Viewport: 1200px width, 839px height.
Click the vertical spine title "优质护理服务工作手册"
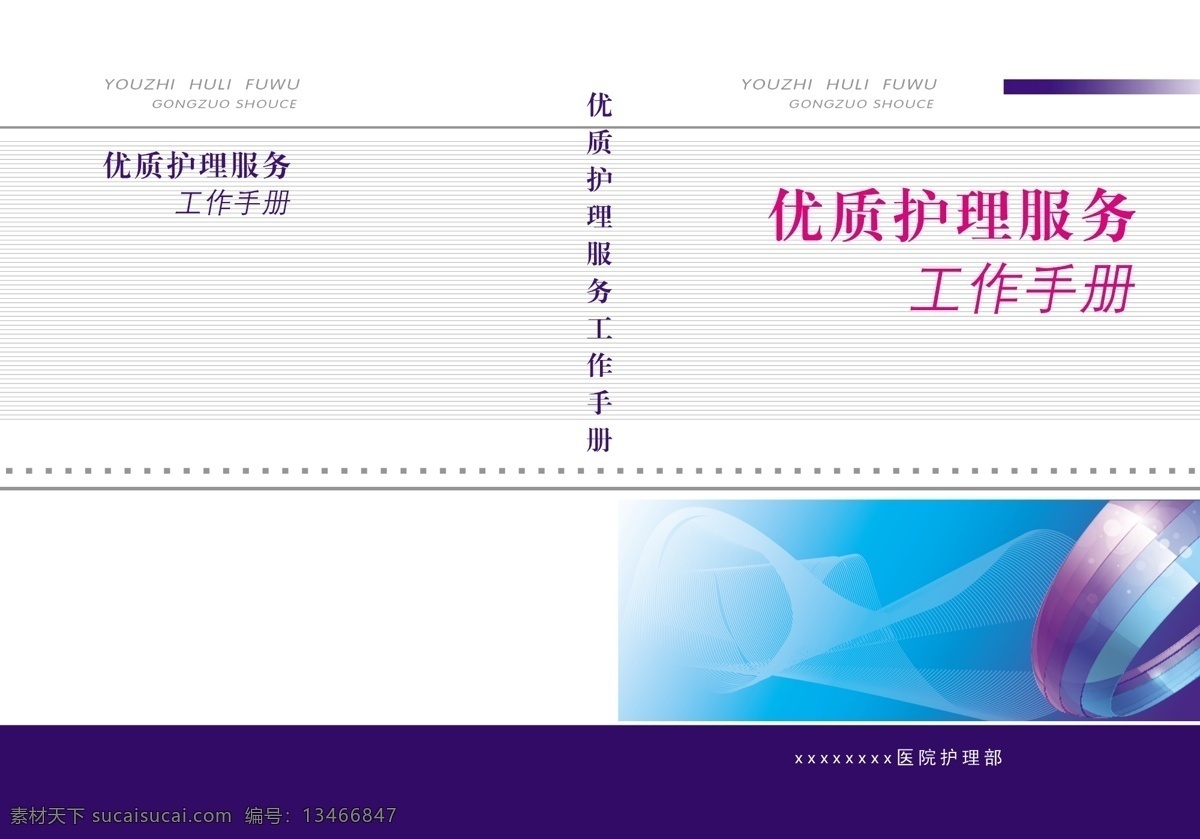pos(599,272)
